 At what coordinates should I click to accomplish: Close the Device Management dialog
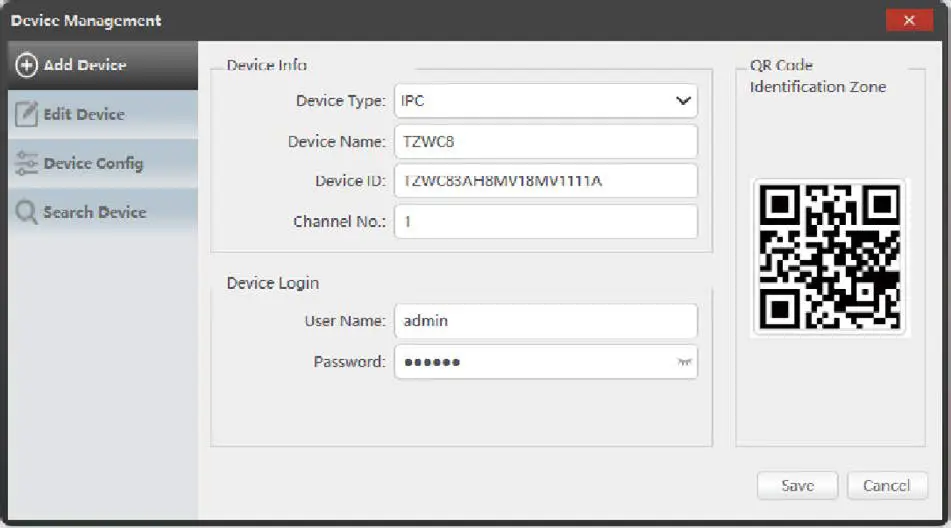pyautogui.click(x=909, y=20)
